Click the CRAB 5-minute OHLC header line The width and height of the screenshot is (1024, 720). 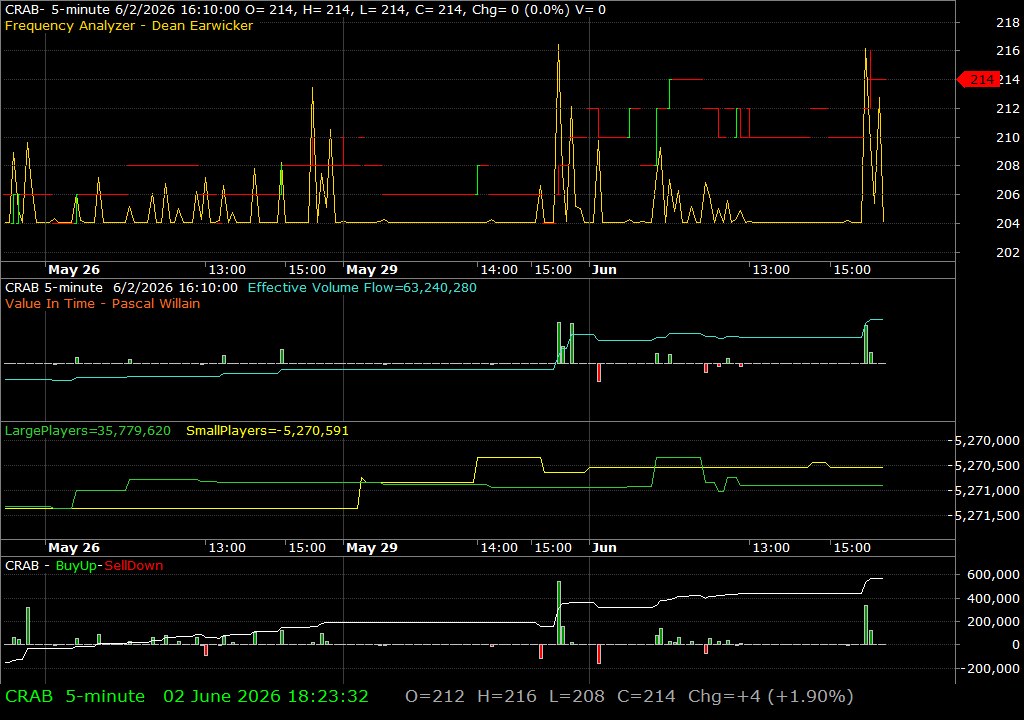coord(305,10)
